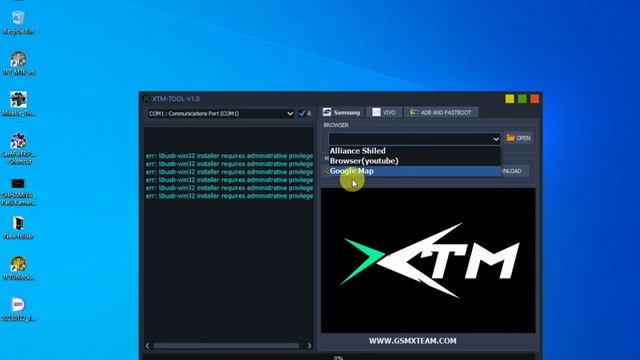
Task: Open the TFTUnlock desktop shortcut
Action: 18,268
